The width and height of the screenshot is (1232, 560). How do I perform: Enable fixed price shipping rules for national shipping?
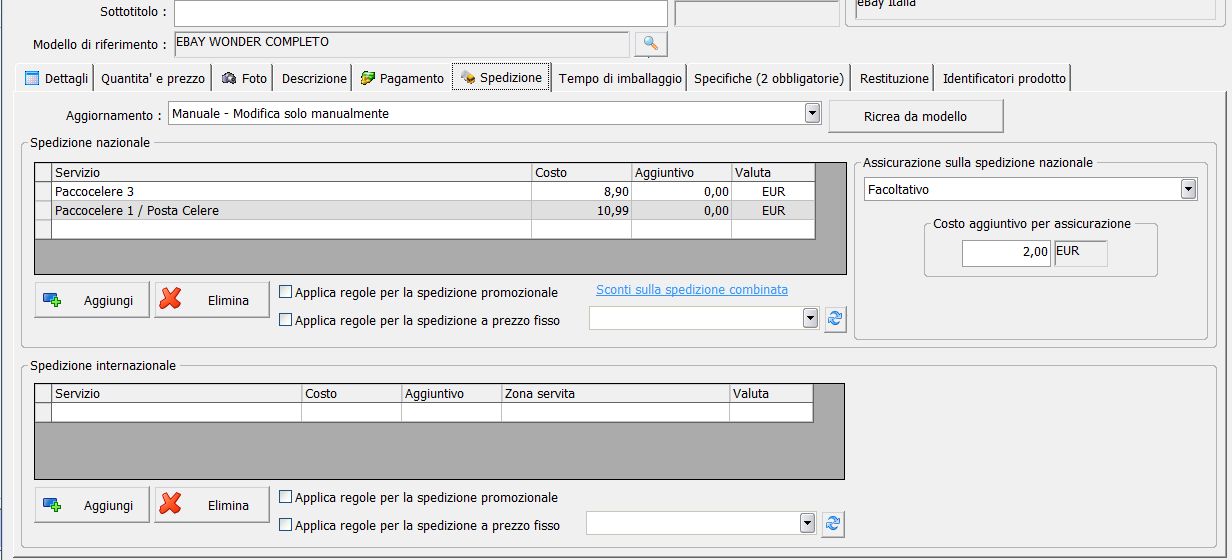coord(286,321)
